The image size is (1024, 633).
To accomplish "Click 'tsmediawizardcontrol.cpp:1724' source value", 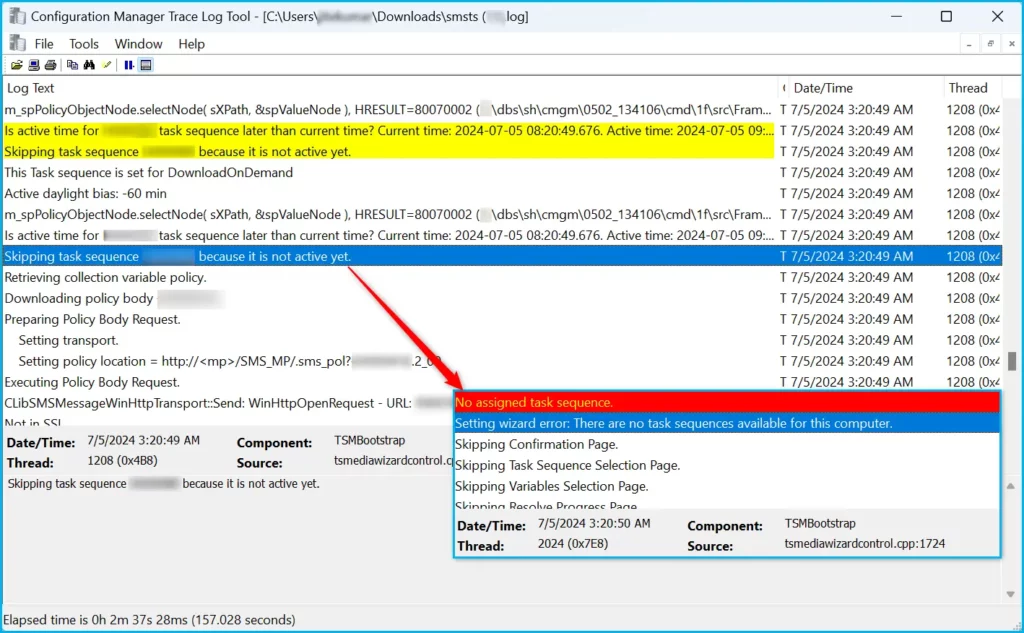I will tap(865, 544).
